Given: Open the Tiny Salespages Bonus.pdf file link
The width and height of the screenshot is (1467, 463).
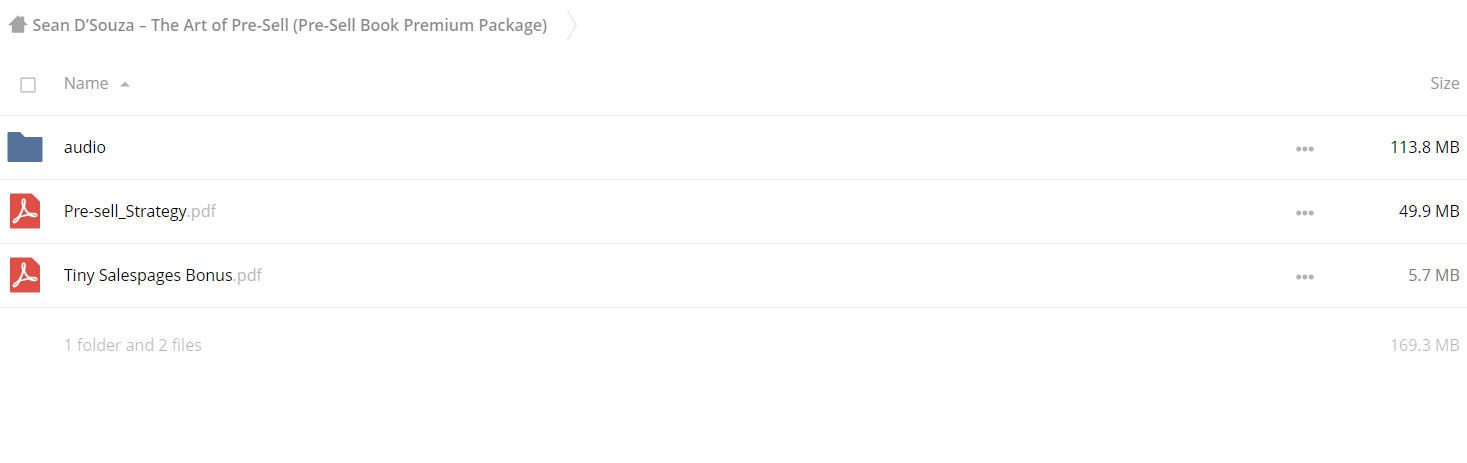Looking at the screenshot, I should coord(163,275).
